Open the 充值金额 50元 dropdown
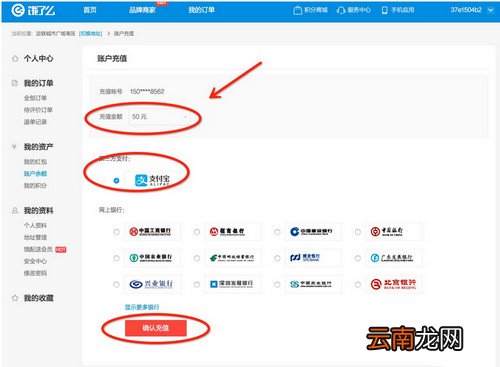Image resolution: width=500 pixels, height=367 pixels. coord(159,117)
